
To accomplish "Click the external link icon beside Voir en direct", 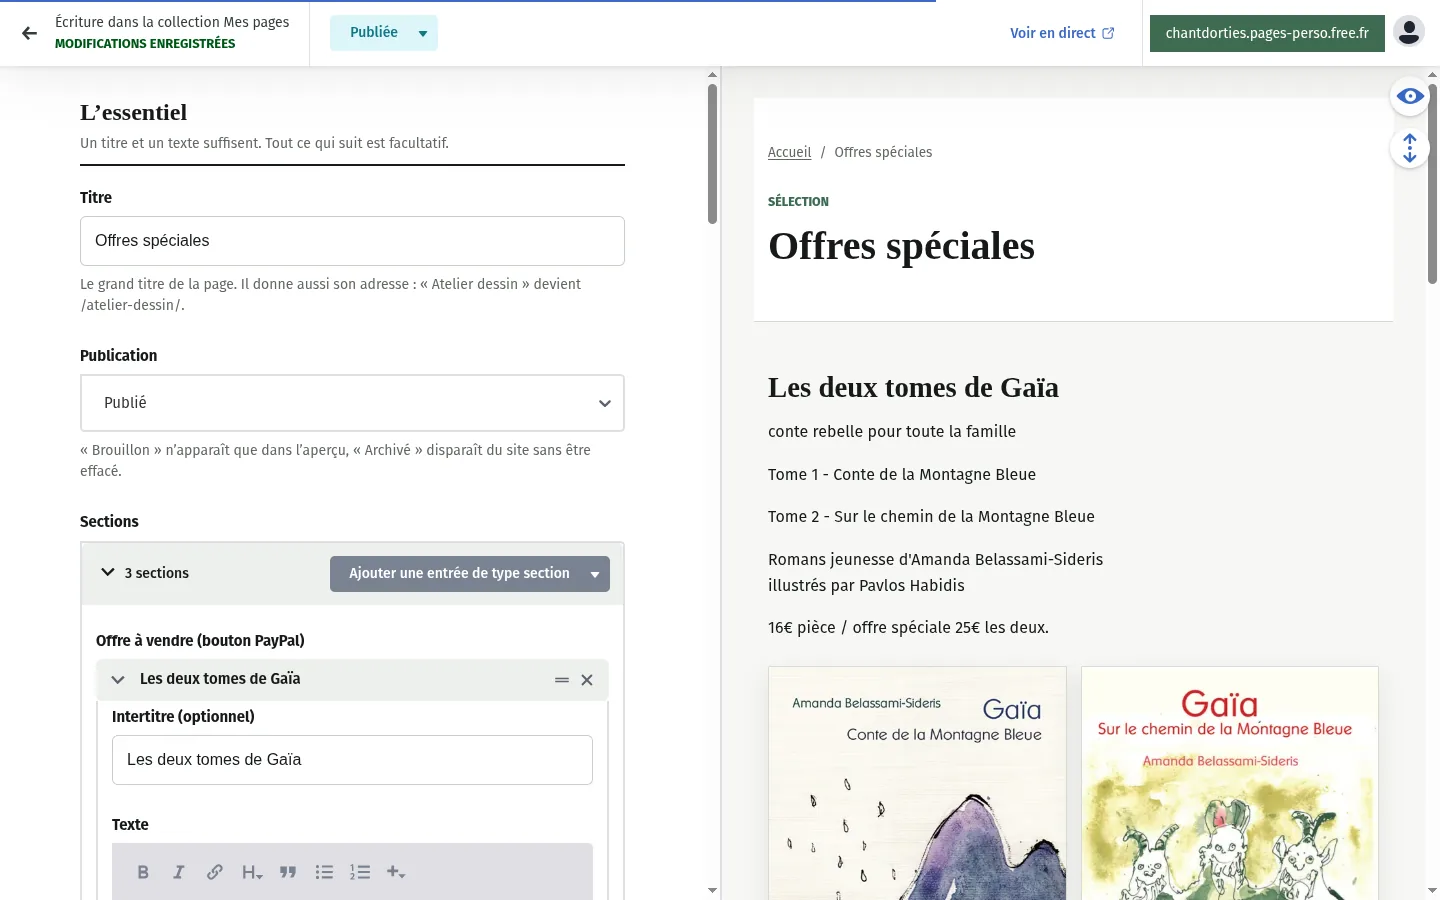I will click(1108, 33).
